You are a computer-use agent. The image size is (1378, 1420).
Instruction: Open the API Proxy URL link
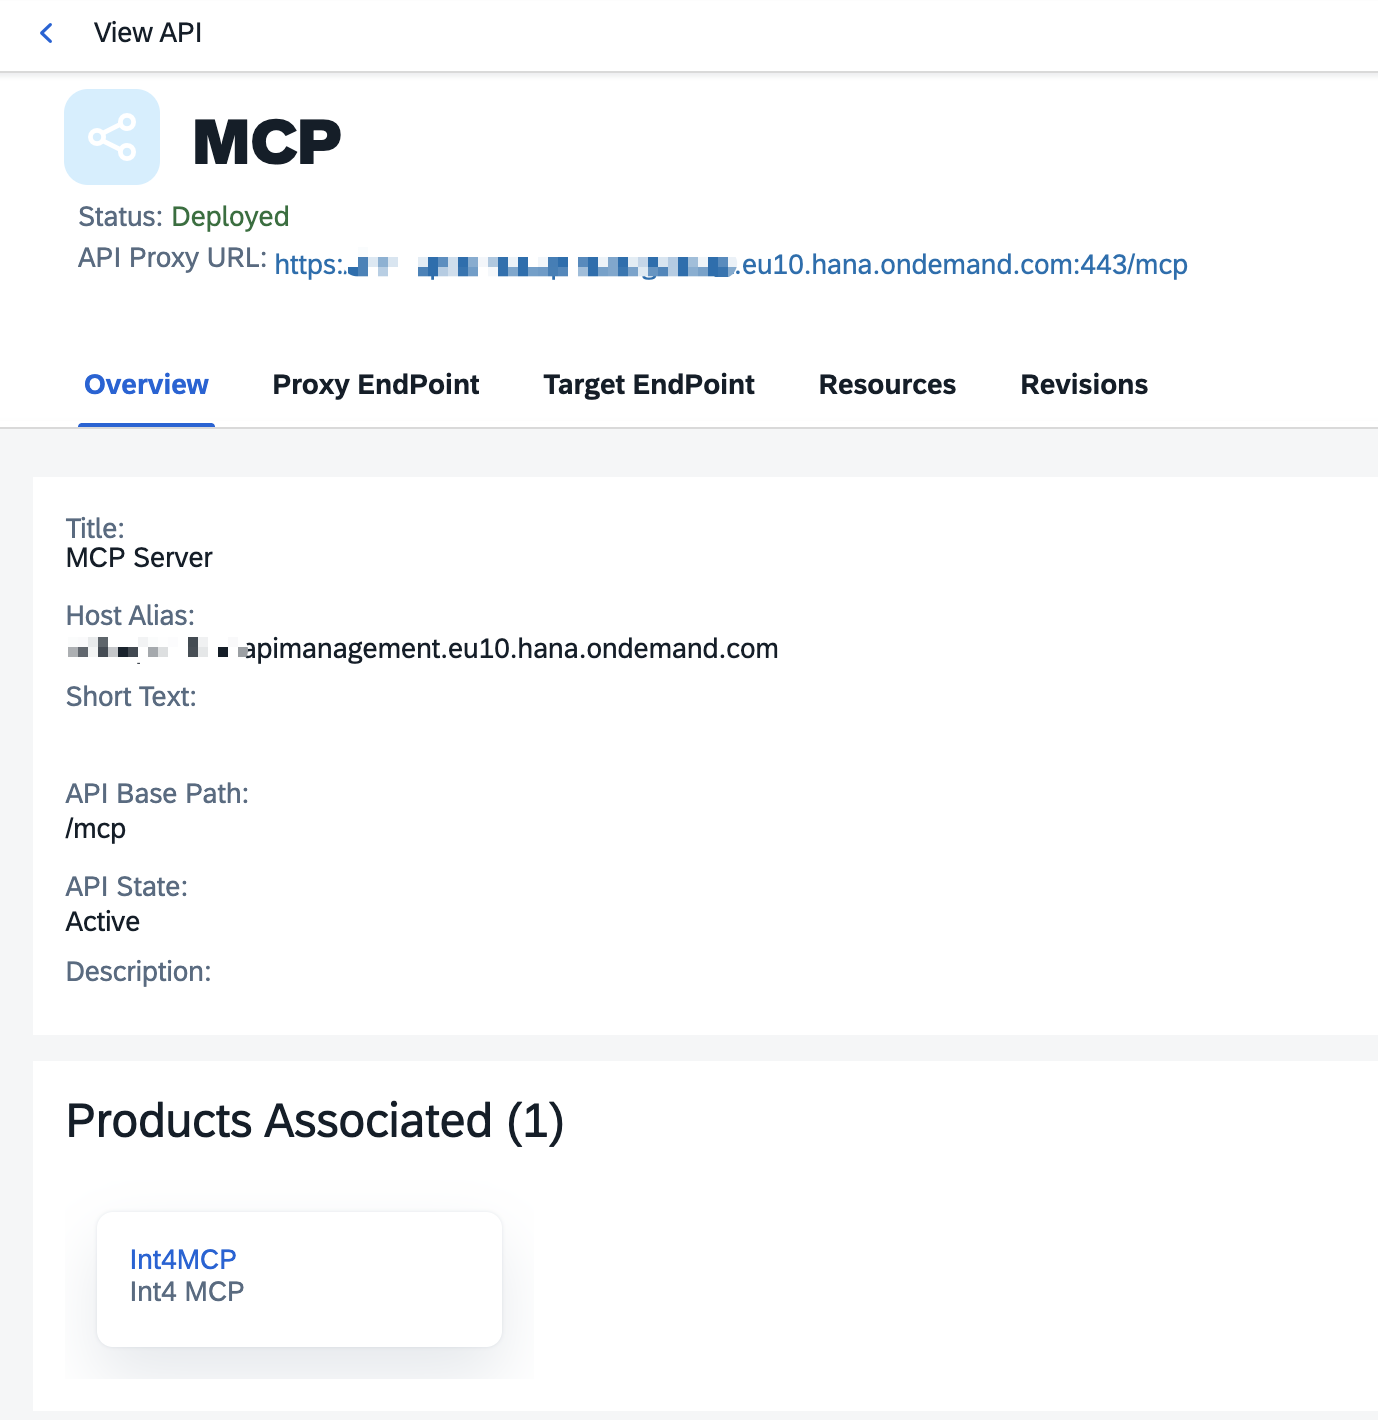point(731,264)
